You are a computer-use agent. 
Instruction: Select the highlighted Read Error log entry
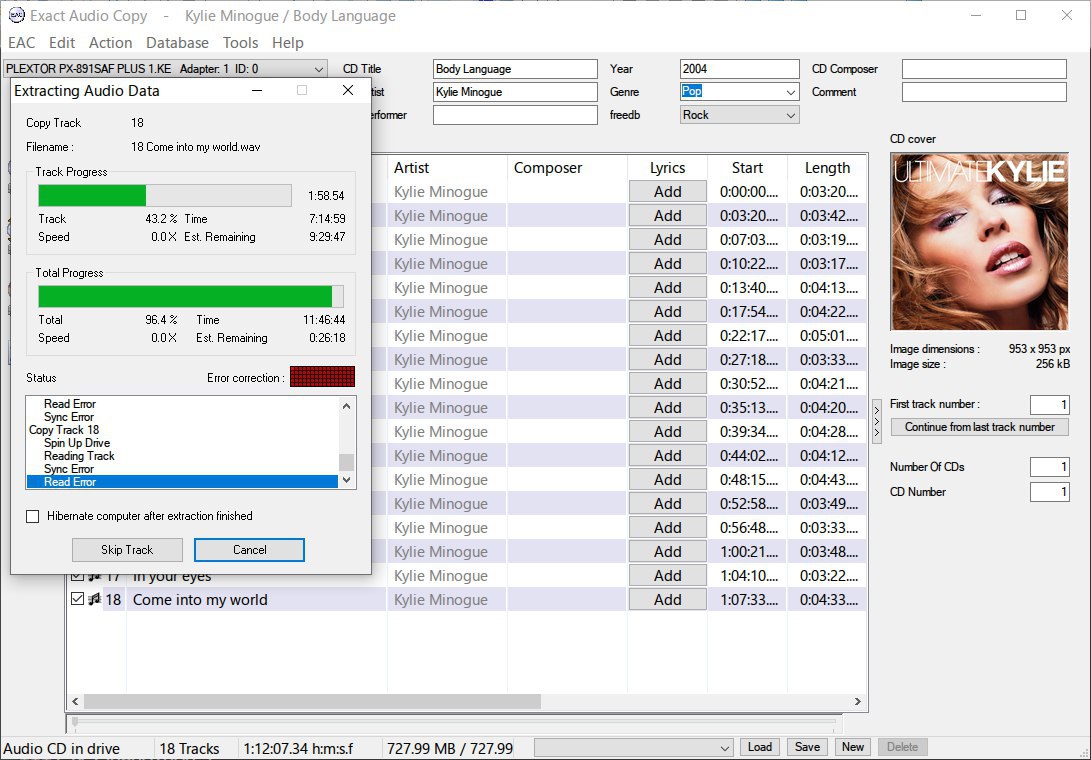(x=182, y=482)
